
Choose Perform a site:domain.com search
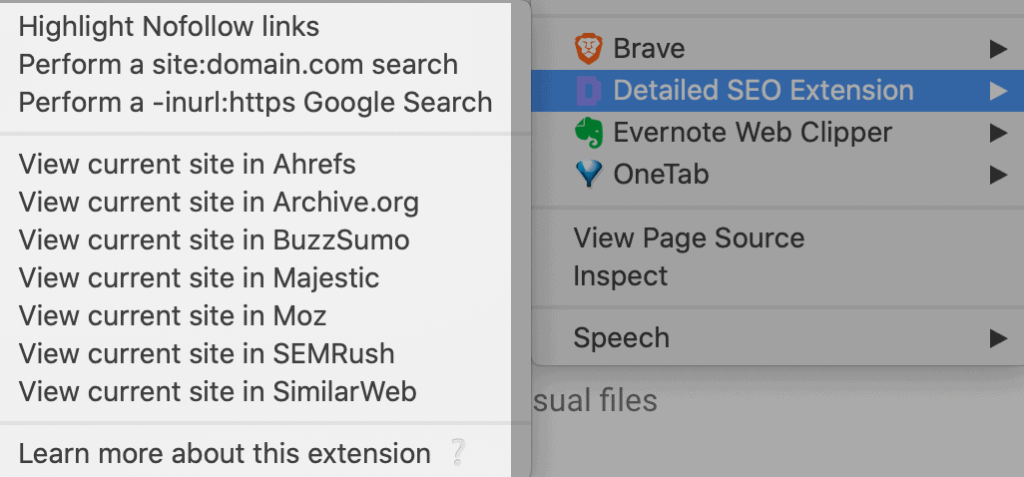coord(238,64)
